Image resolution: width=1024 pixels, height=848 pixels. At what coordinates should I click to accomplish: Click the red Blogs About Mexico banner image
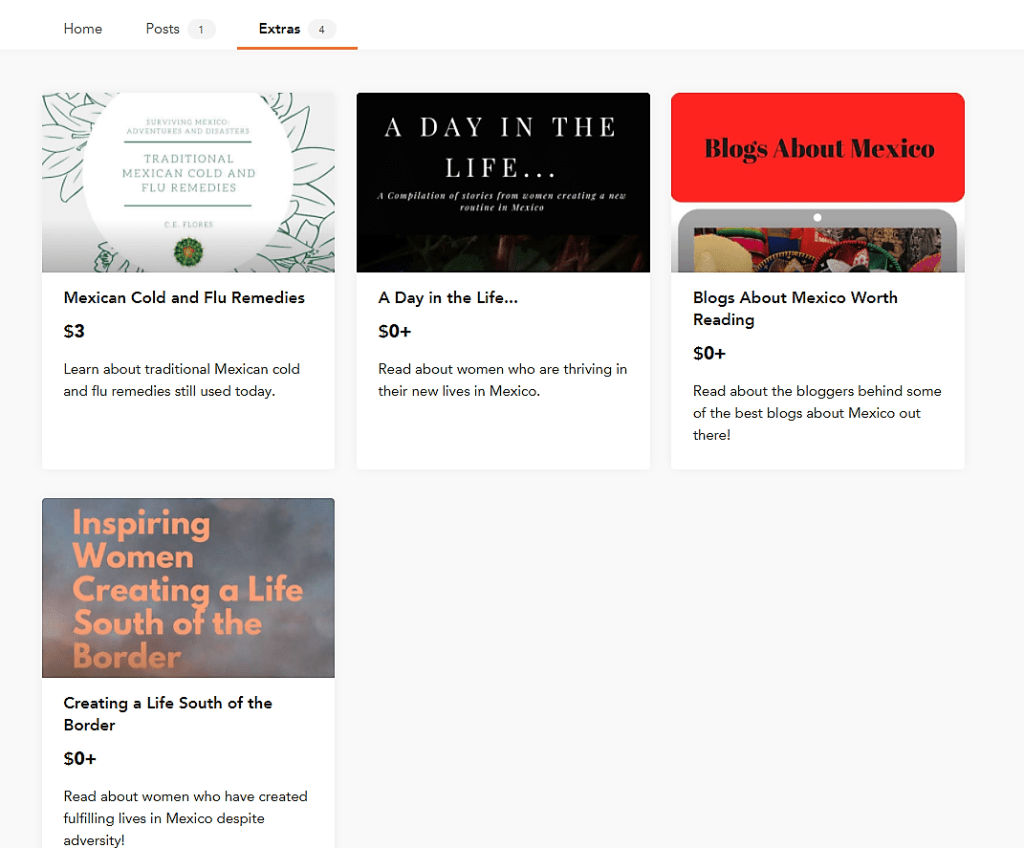click(x=817, y=148)
